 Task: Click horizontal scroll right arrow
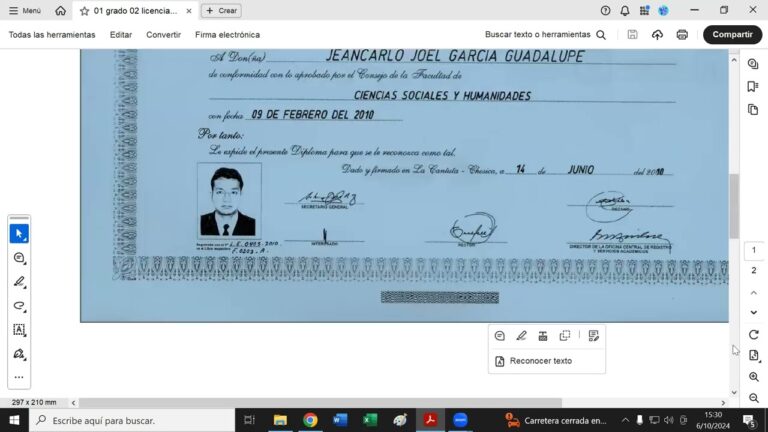click(723, 403)
